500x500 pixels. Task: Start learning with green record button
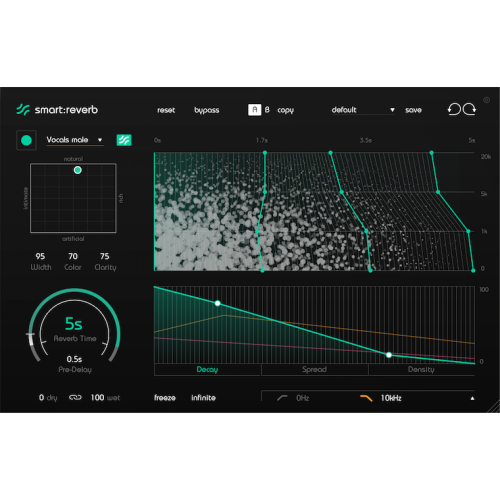coord(26,140)
